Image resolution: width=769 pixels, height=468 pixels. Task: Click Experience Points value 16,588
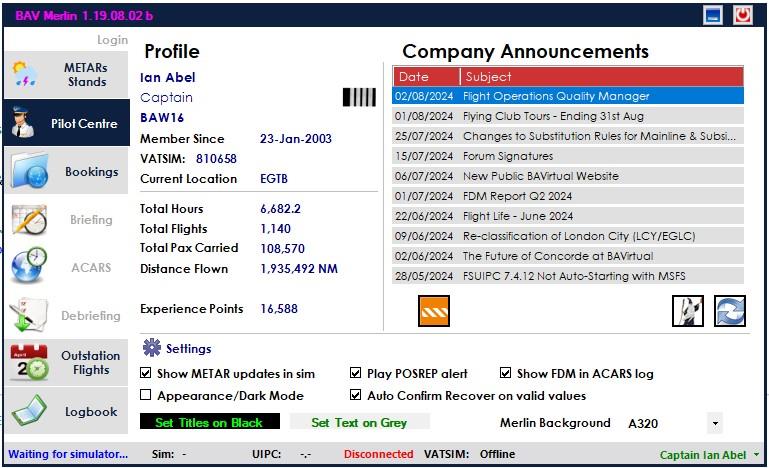[x=279, y=309]
